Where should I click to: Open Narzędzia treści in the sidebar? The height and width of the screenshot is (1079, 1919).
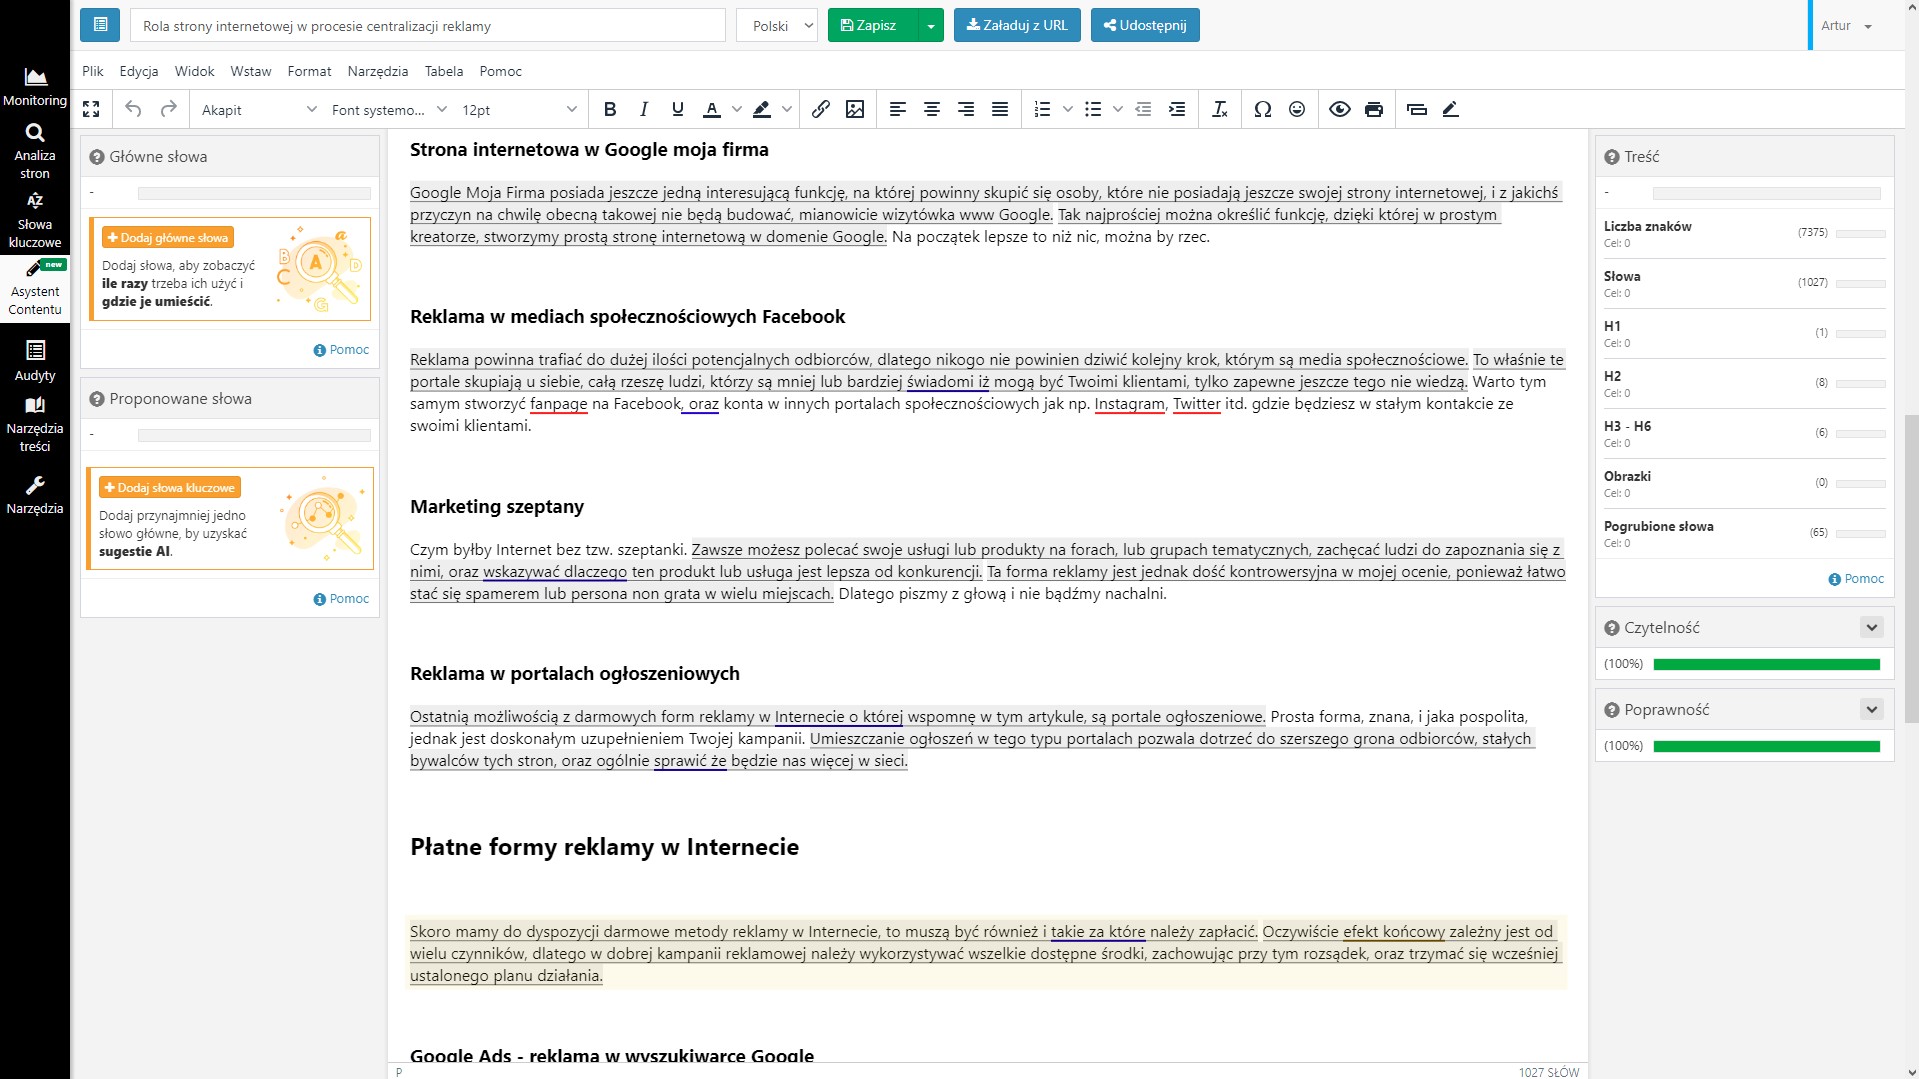[35, 424]
